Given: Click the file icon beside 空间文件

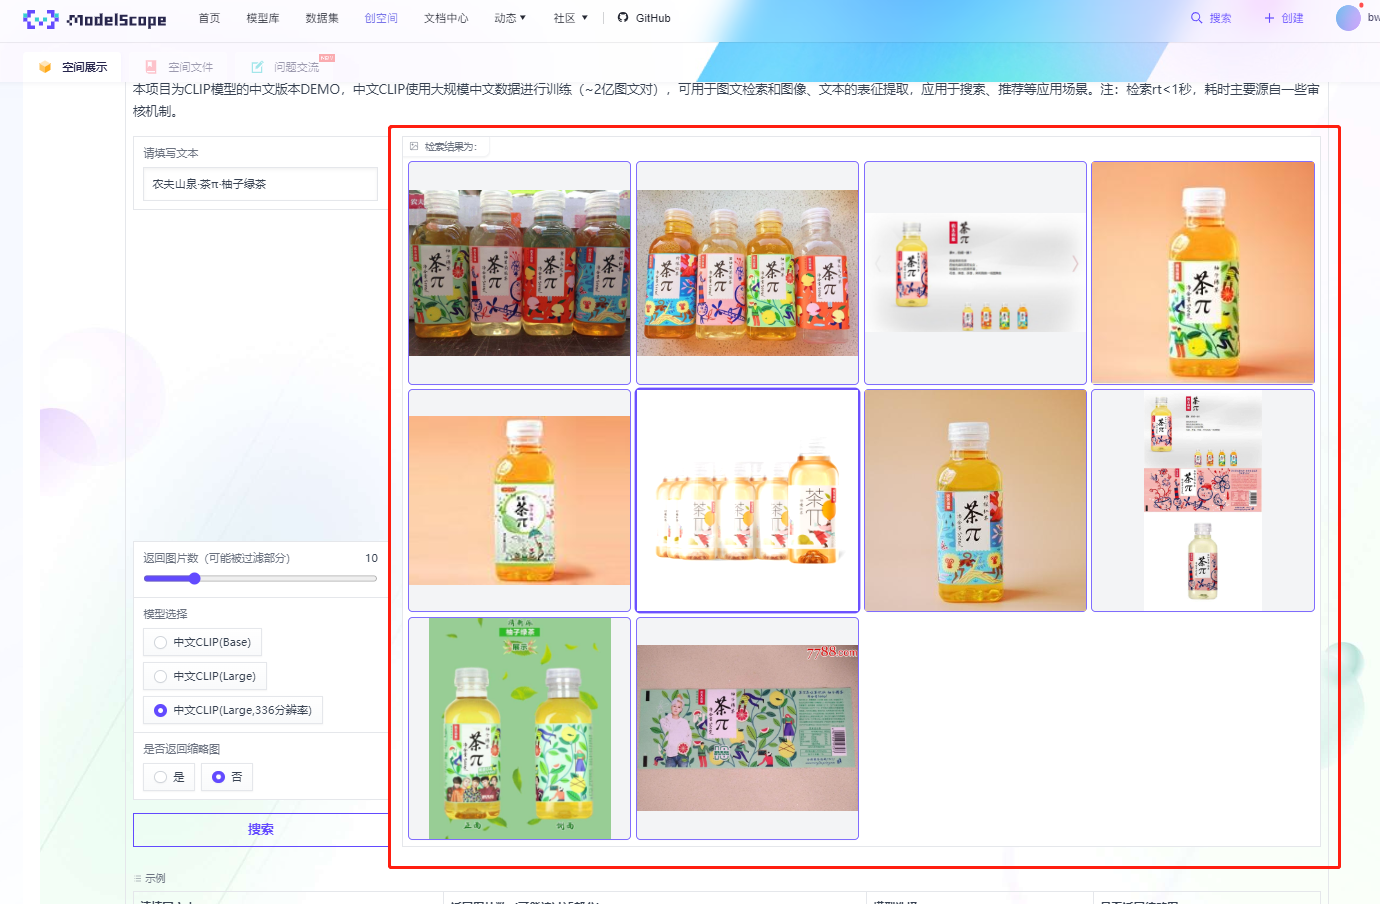Looking at the screenshot, I should [151, 67].
